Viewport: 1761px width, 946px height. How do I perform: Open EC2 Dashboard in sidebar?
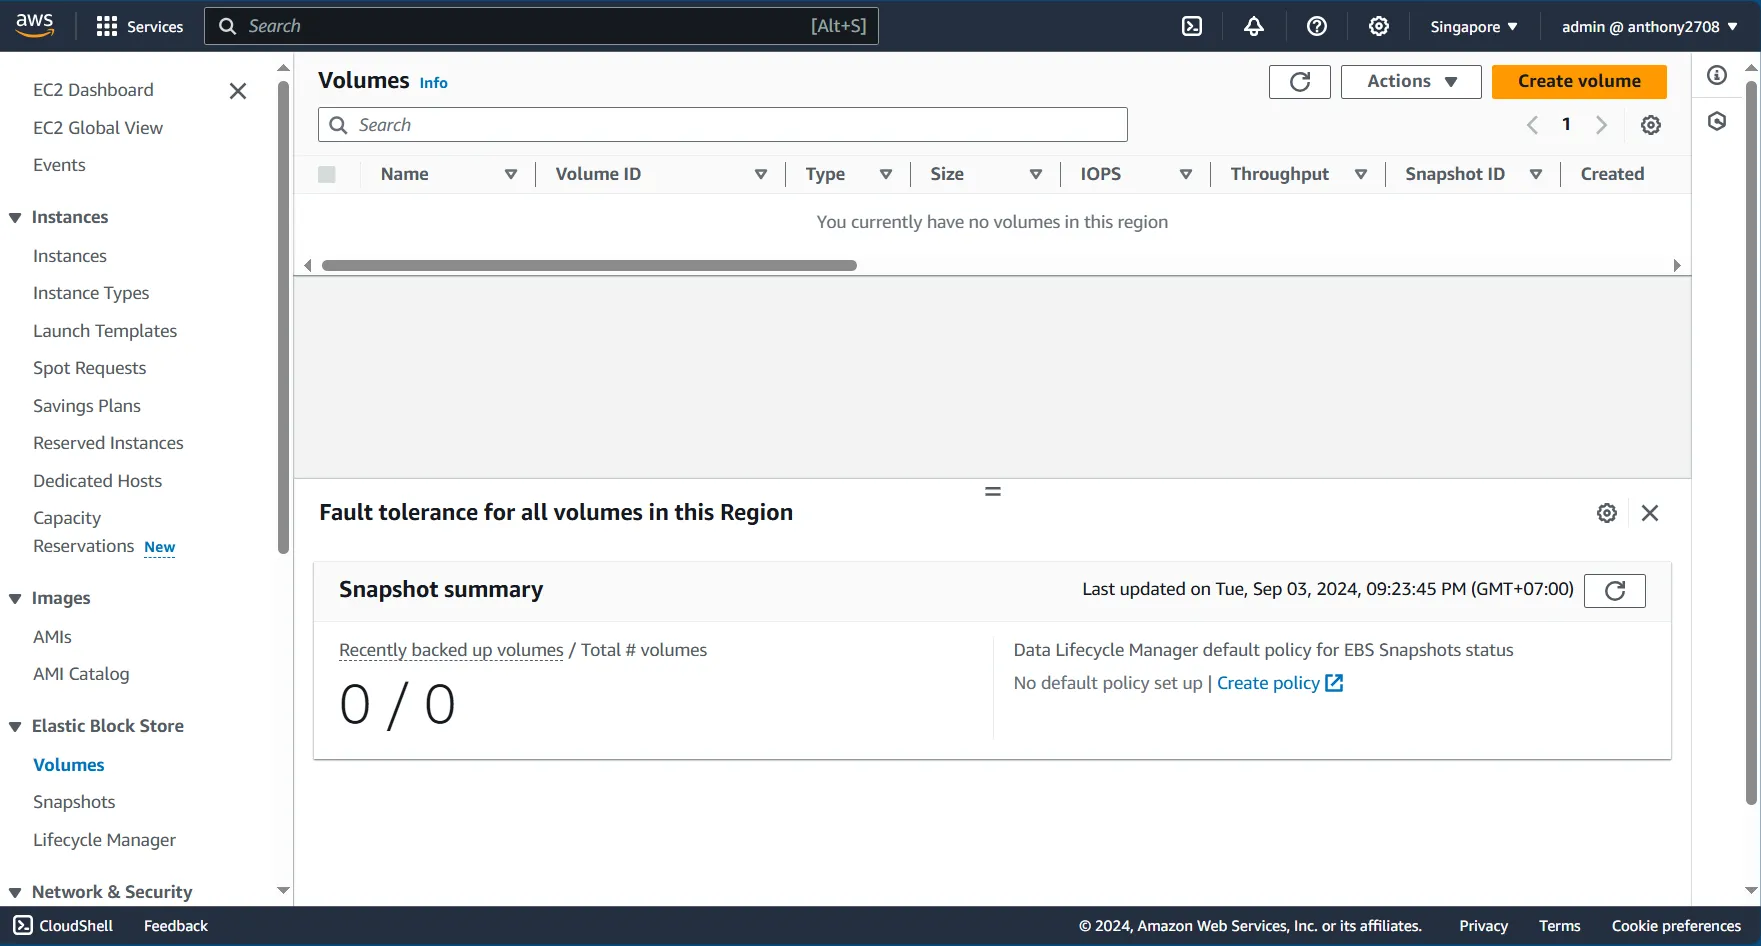93,90
